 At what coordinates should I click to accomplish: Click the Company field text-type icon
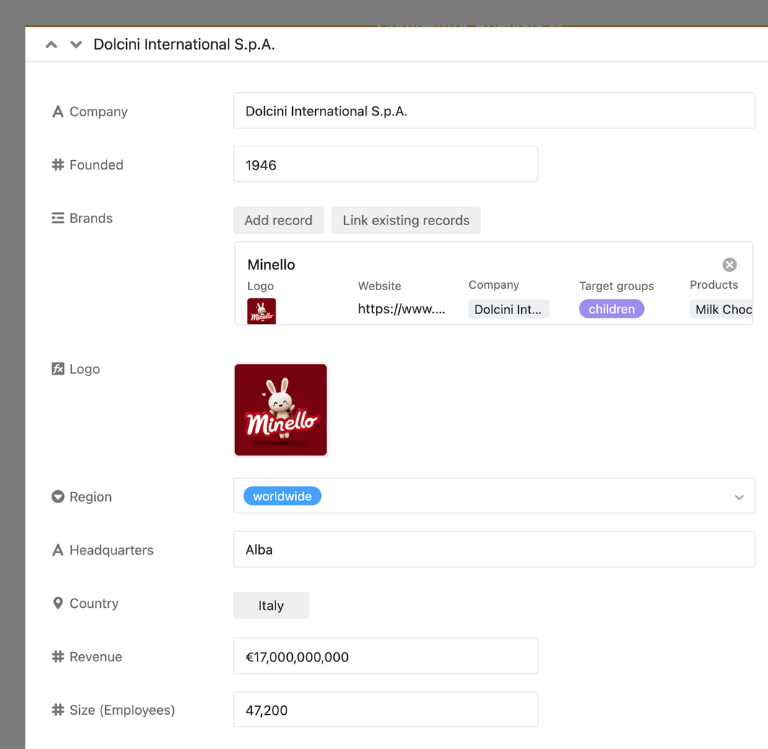point(58,112)
